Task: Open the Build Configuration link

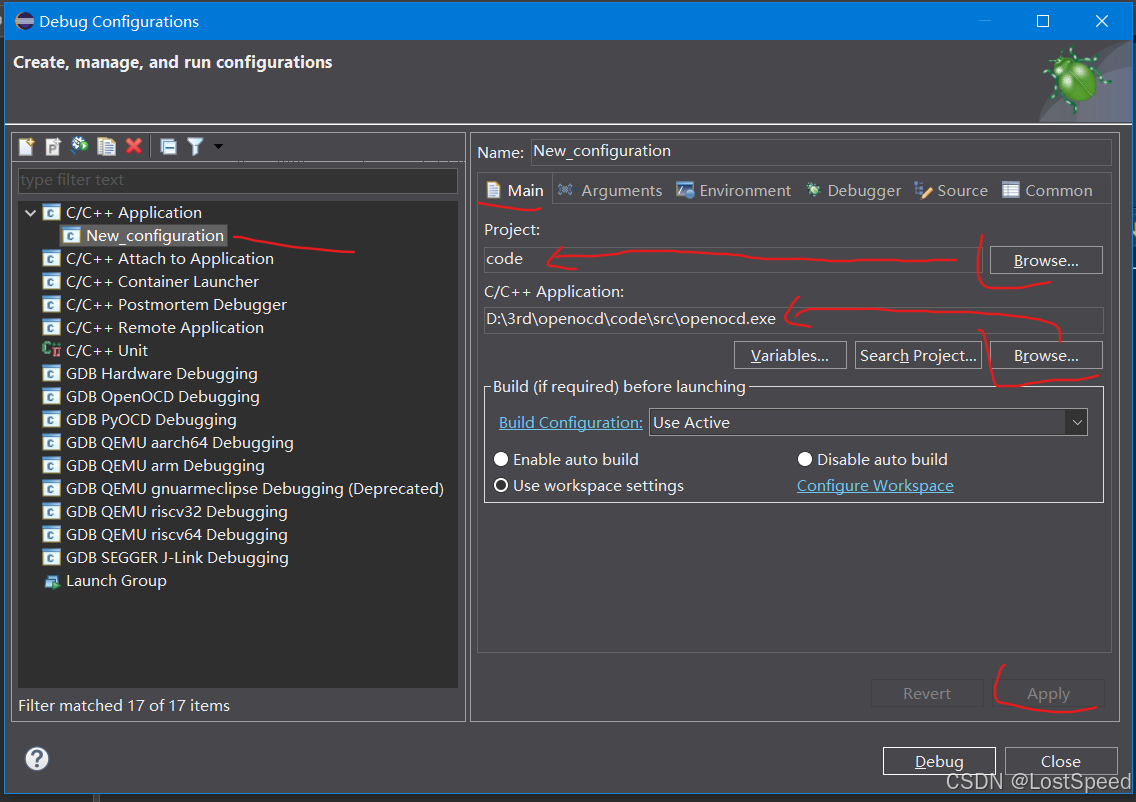Action: (571, 423)
